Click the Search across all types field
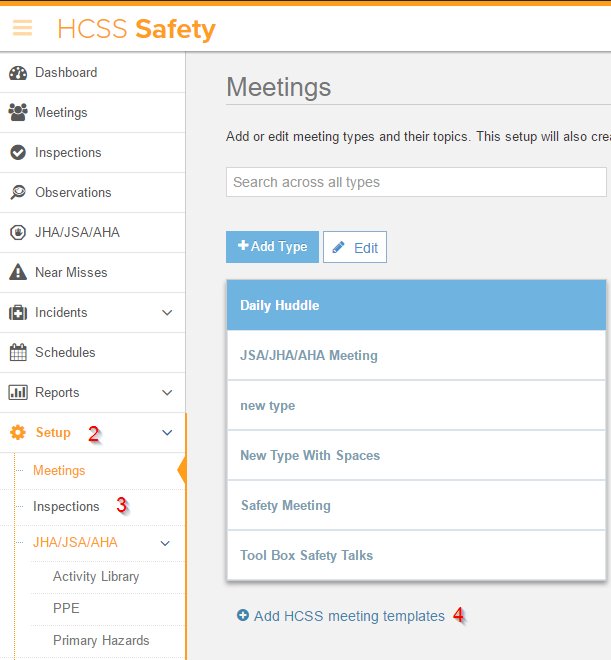 point(416,182)
